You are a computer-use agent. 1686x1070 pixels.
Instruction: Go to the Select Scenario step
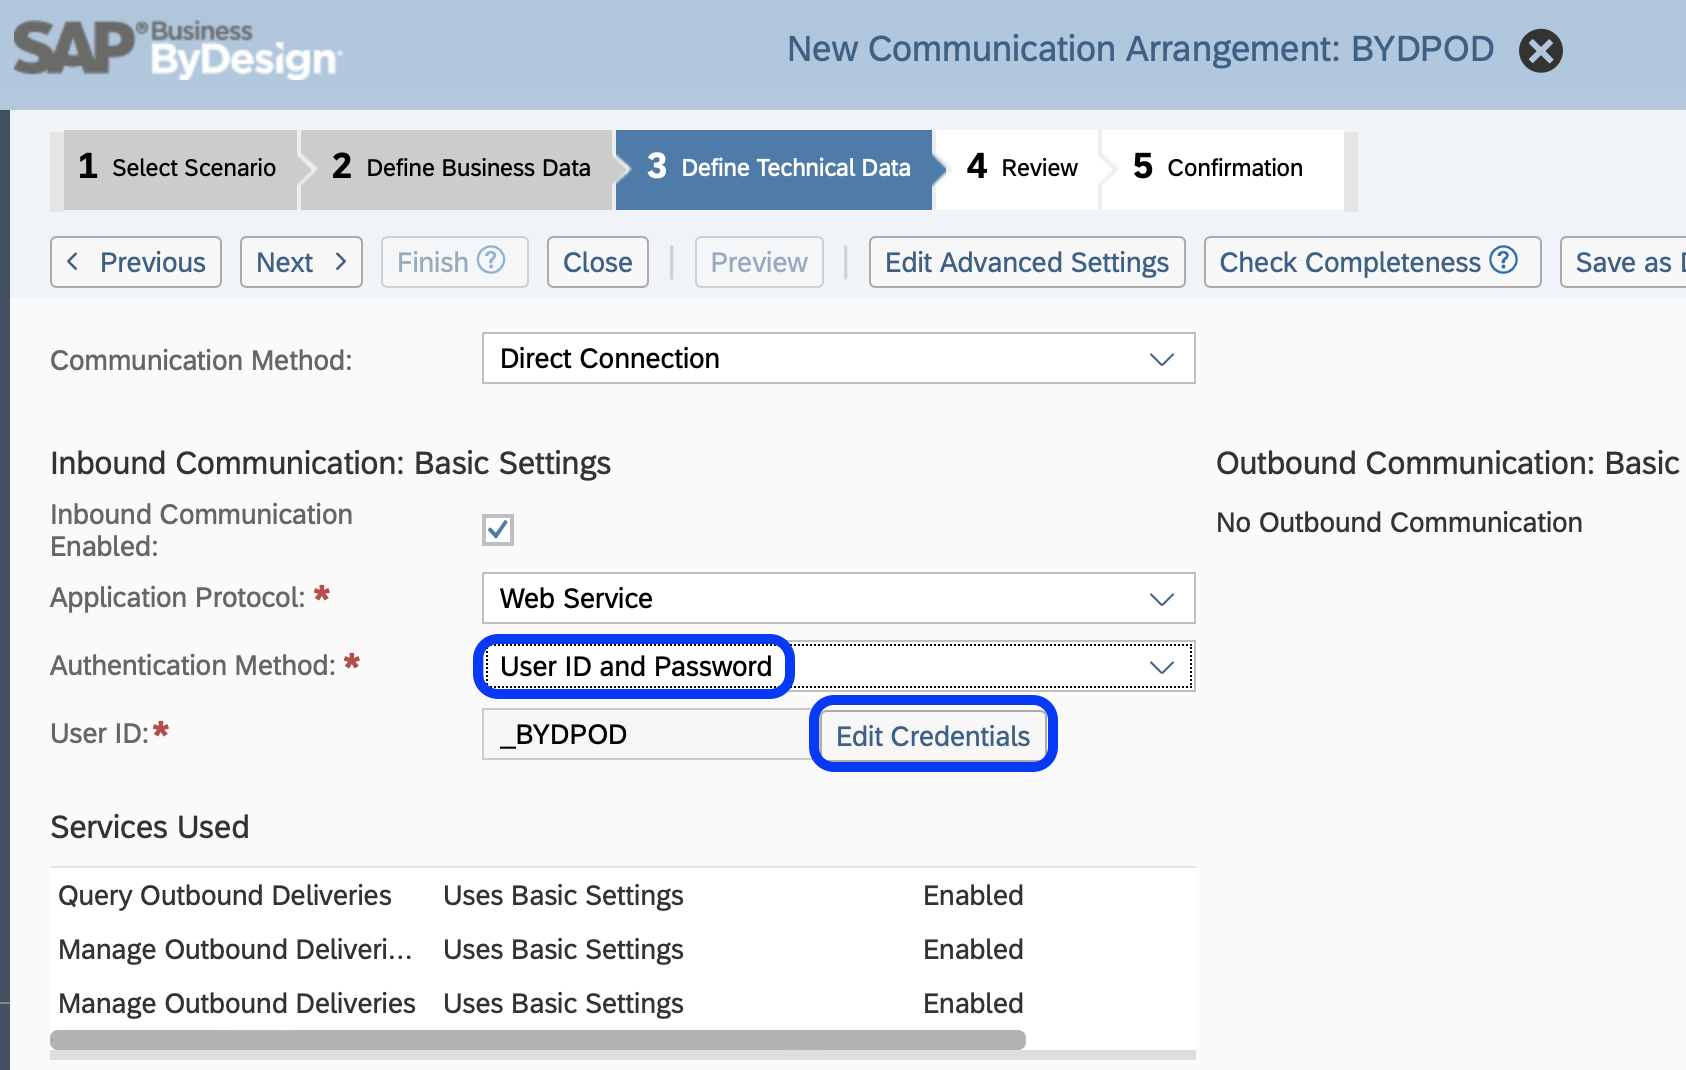click(x=178, y=167)
